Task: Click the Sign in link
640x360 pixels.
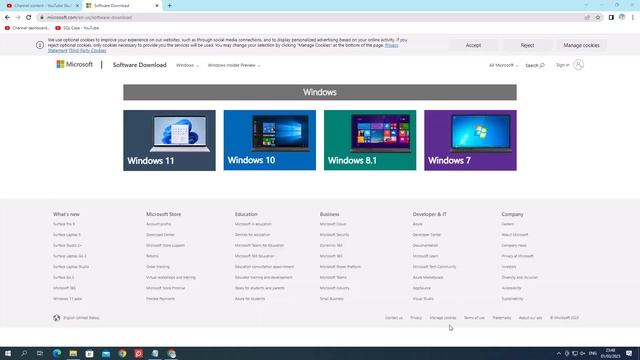Action: click(562, 65)
